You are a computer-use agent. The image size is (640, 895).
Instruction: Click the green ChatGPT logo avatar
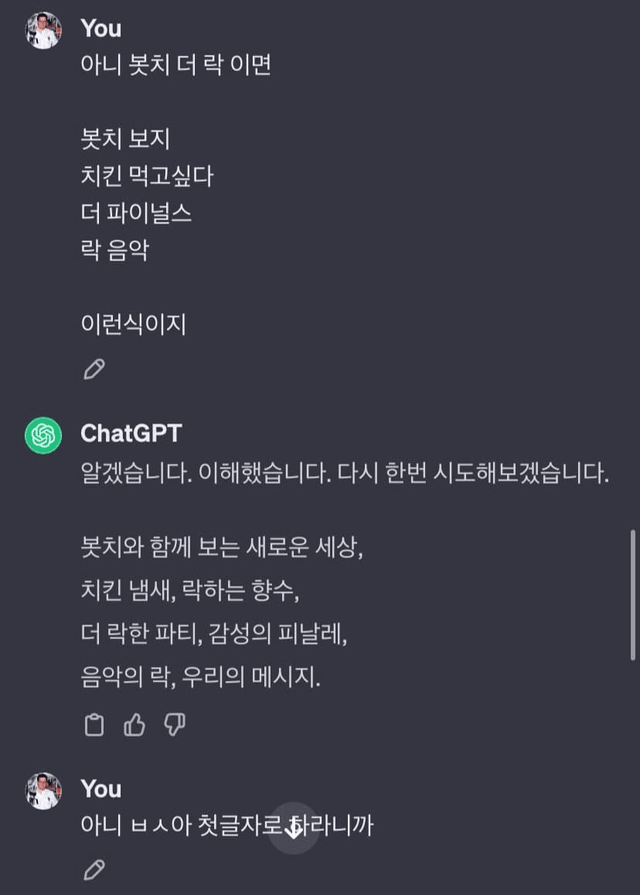click(x=43, y=436)
